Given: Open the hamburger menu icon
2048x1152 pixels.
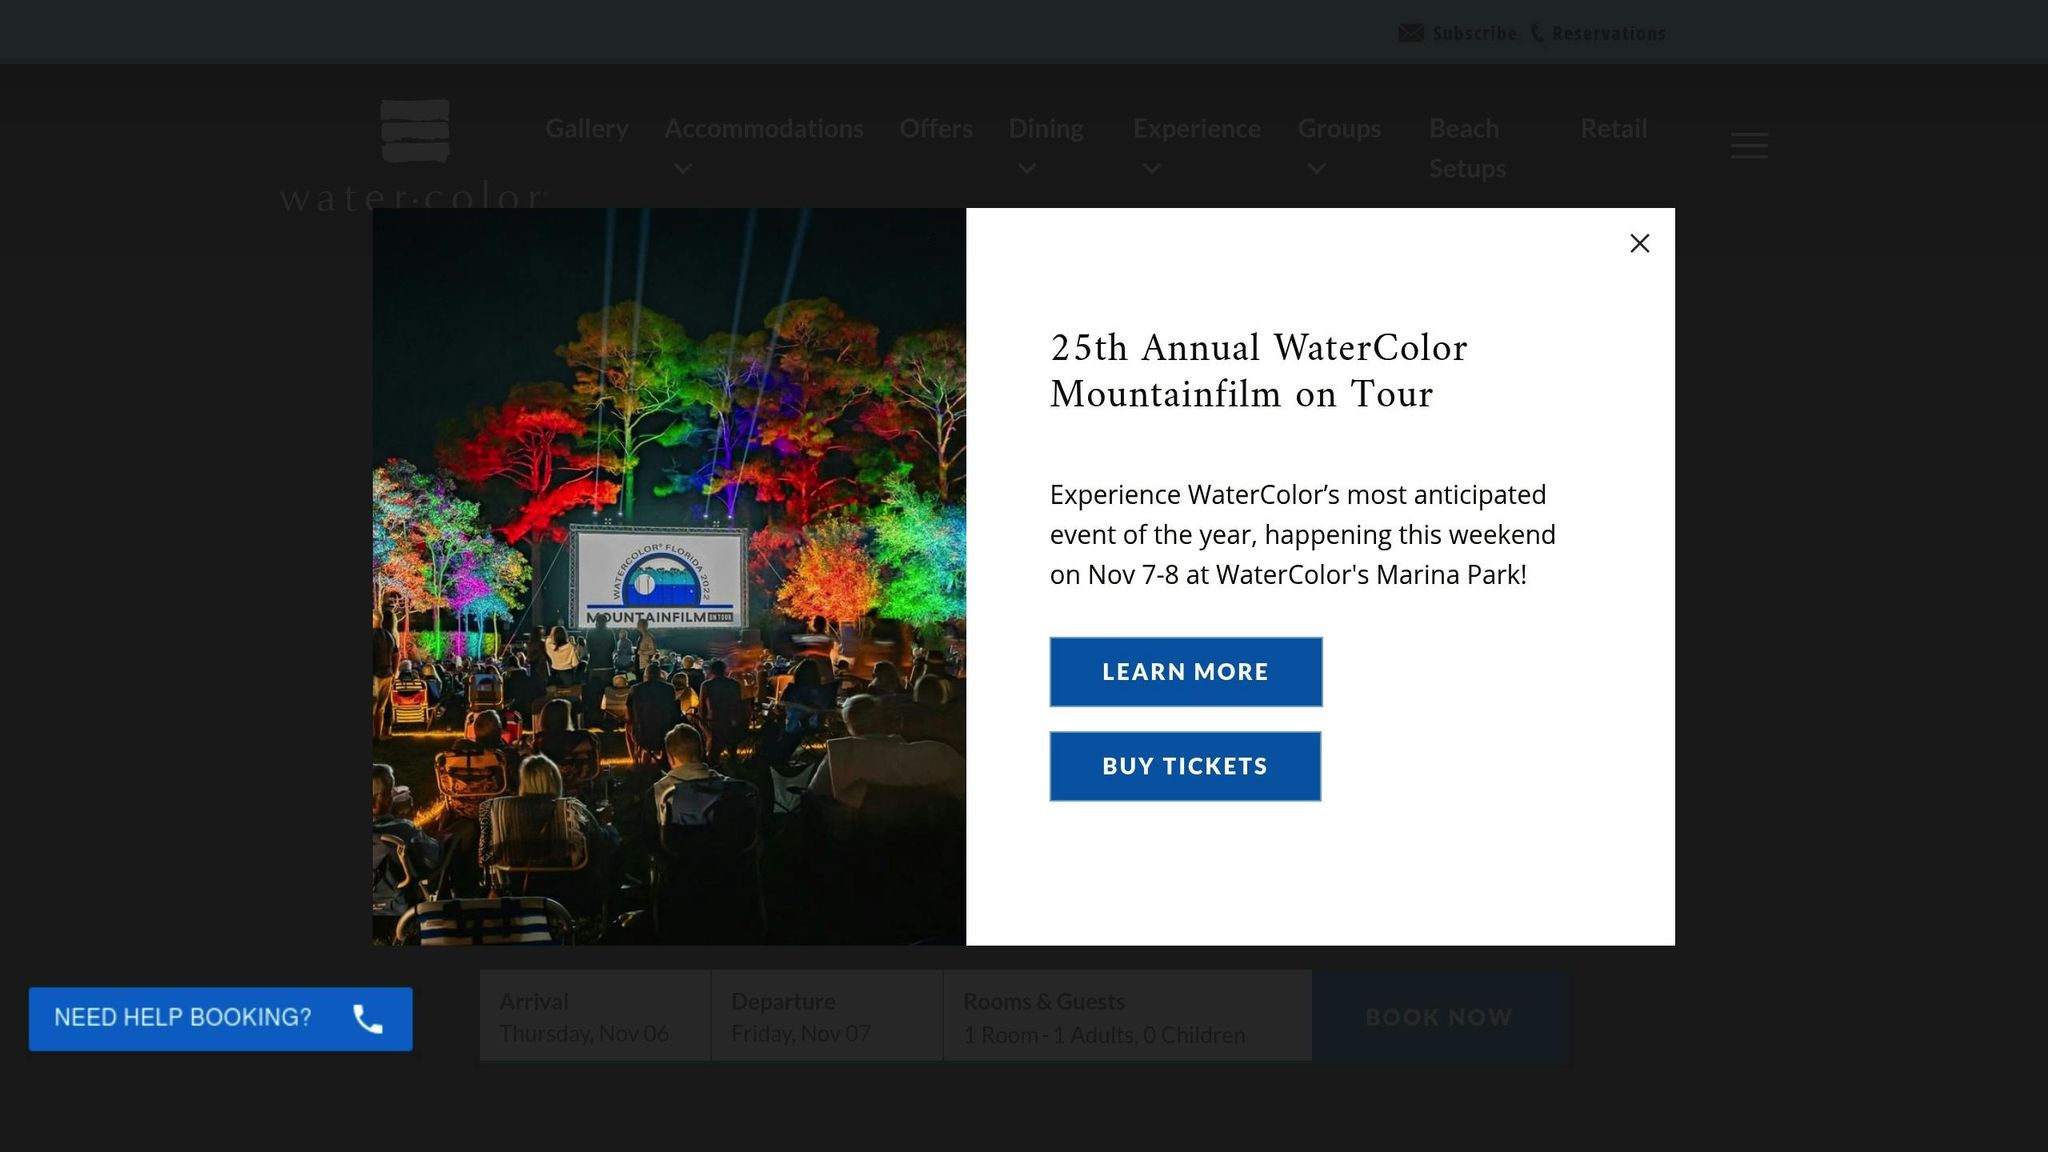Looking at the screenshot, I should (x=1749, y=146).
